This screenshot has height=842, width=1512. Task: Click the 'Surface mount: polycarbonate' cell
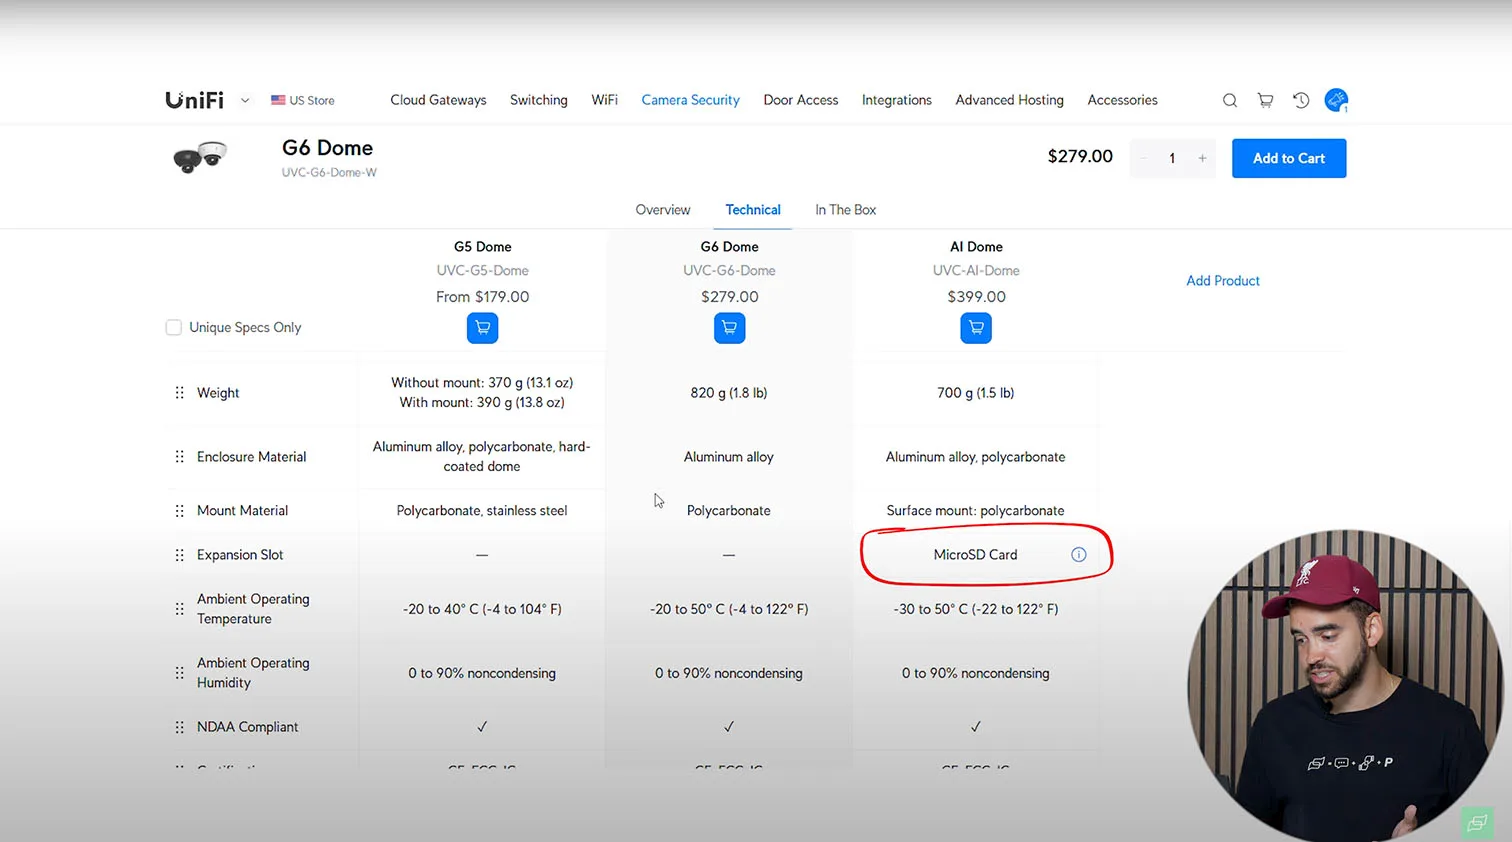(x=976, y=511)
